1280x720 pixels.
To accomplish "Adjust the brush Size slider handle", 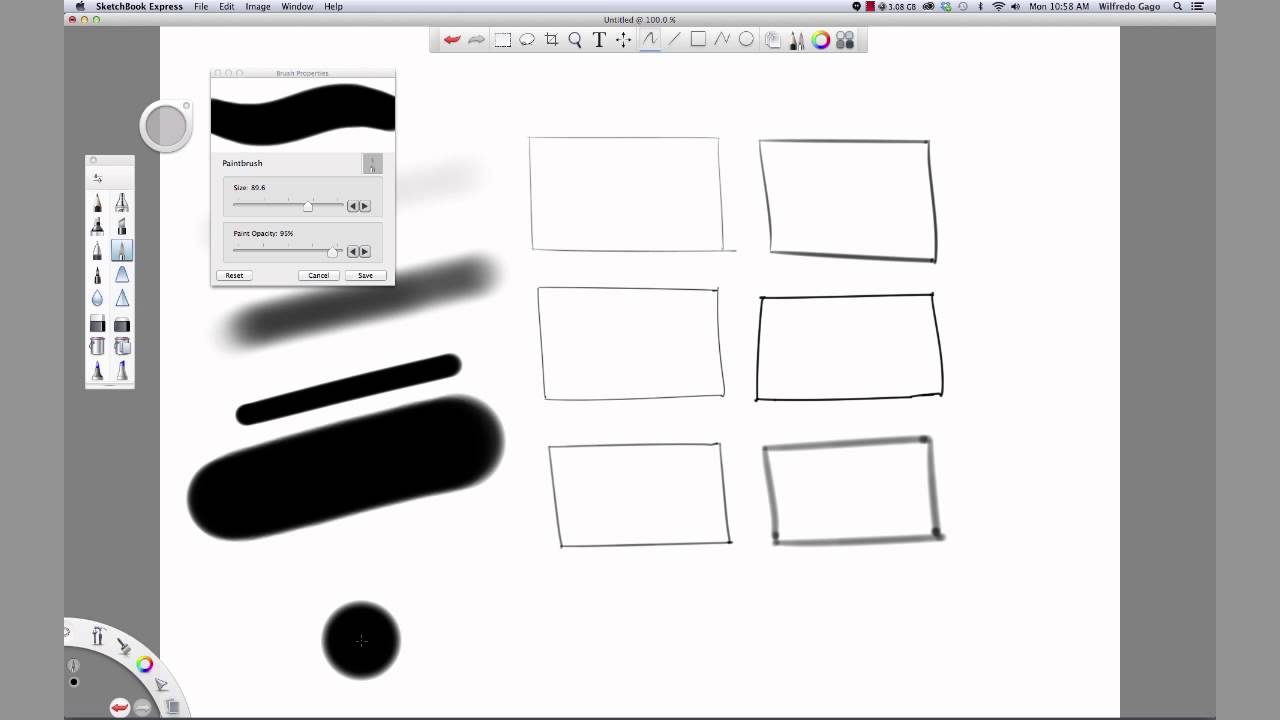I will 308,205.
